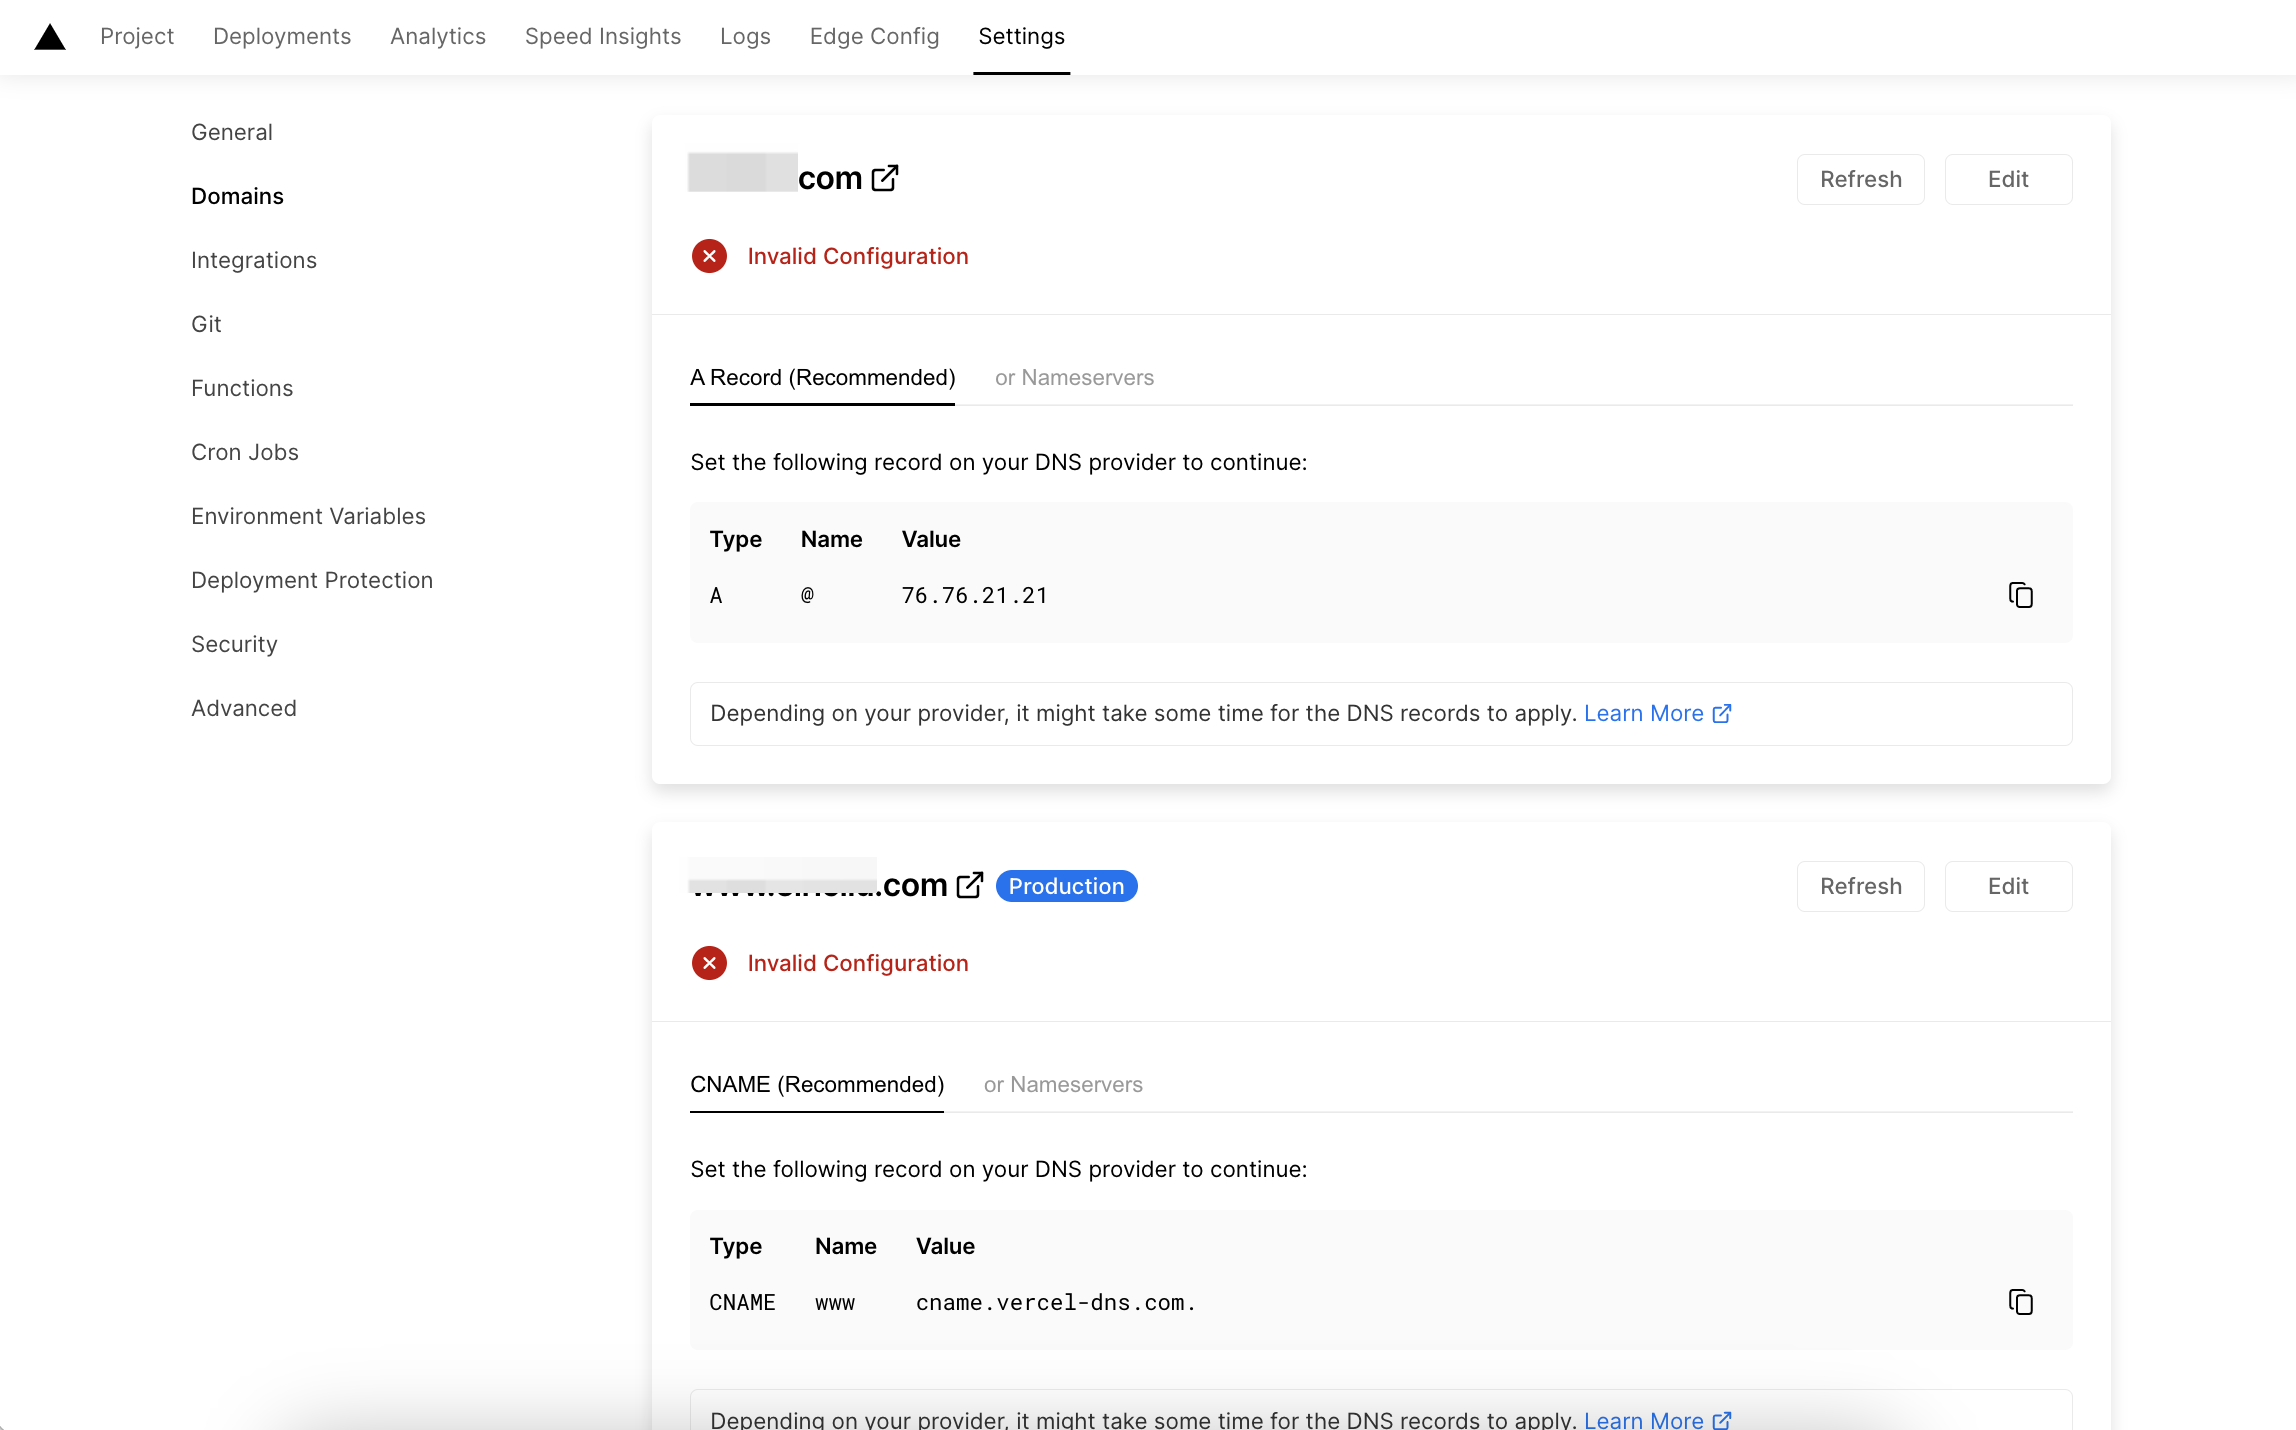The image size is (2296, 1430).
Task: Switch to Nameservers tab under CNAME section
Action: point(1062,1085)
